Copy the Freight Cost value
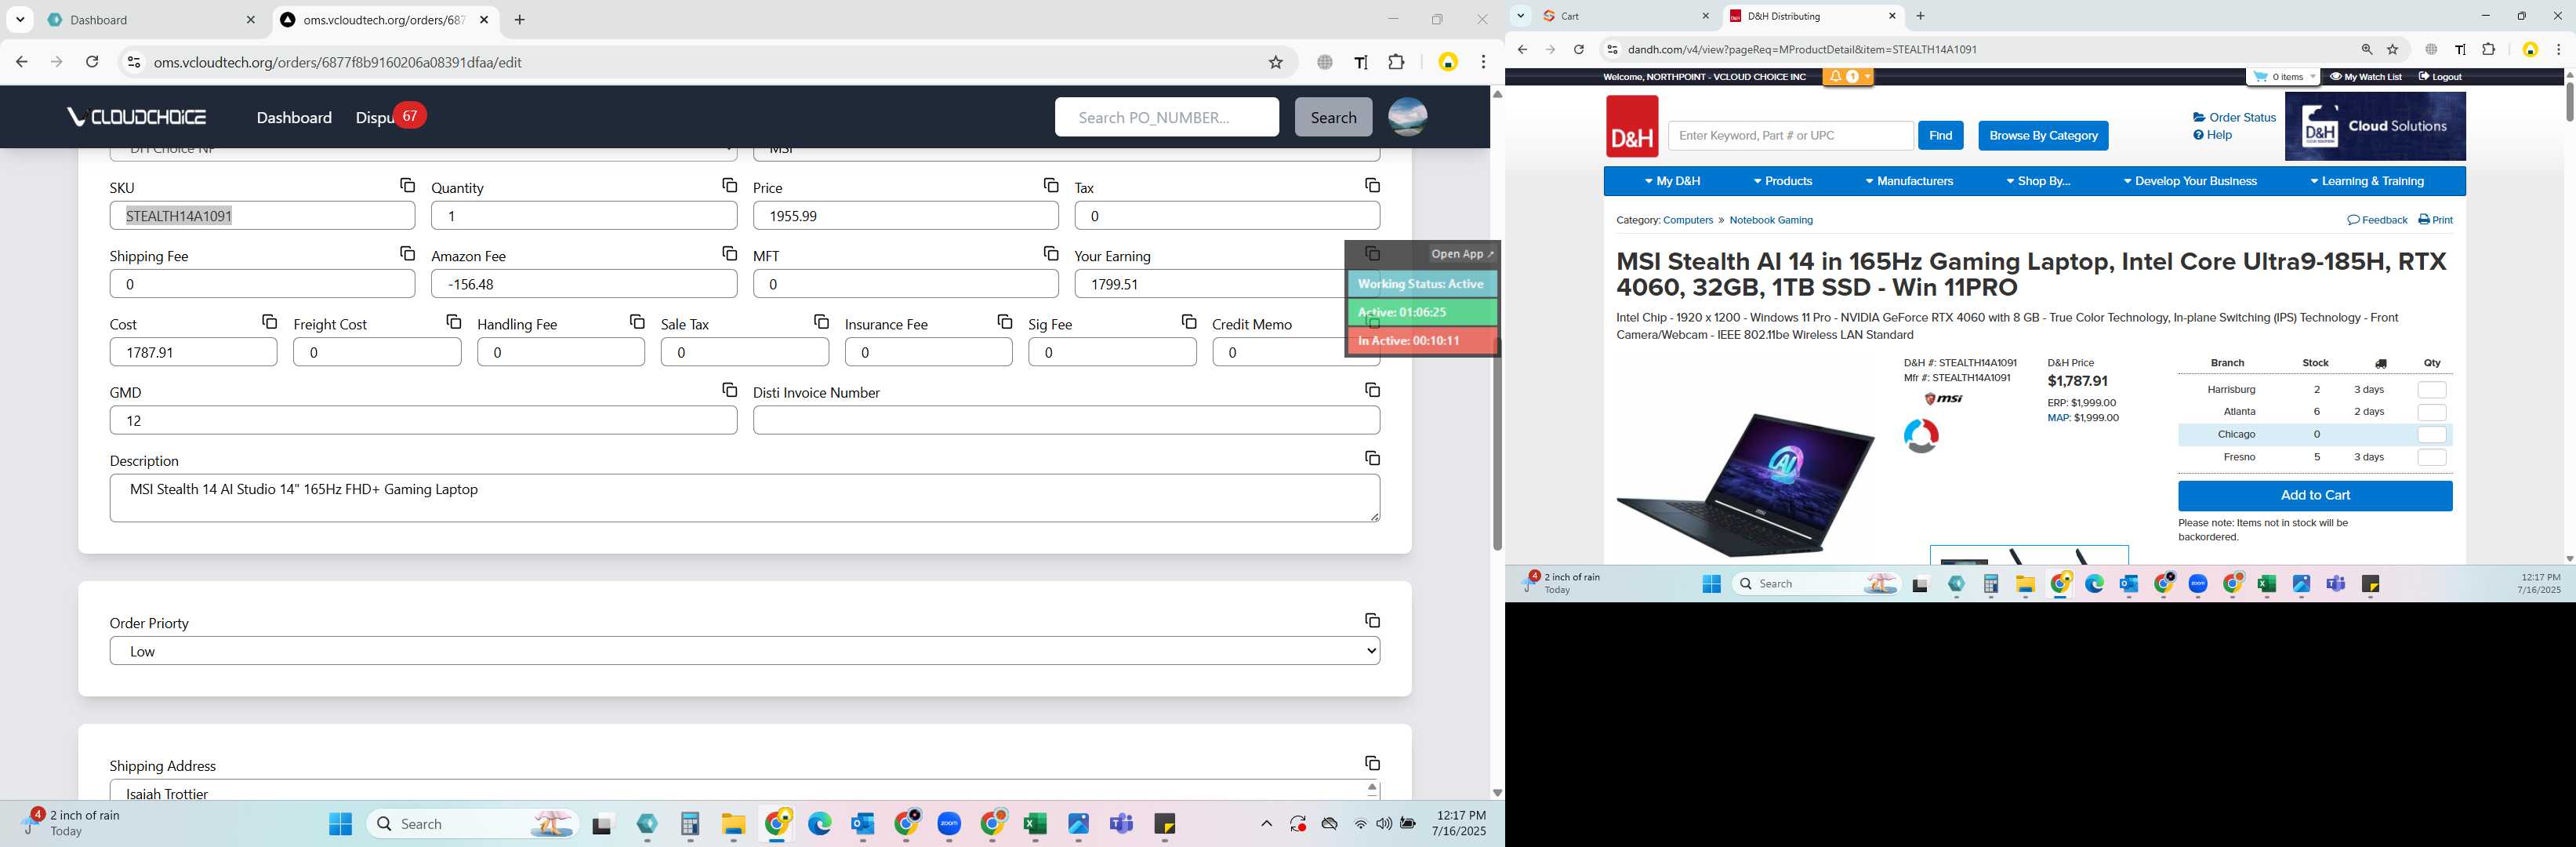This screenshot has height=847, width=2576. pyautogui.click(x=453, y=322)
